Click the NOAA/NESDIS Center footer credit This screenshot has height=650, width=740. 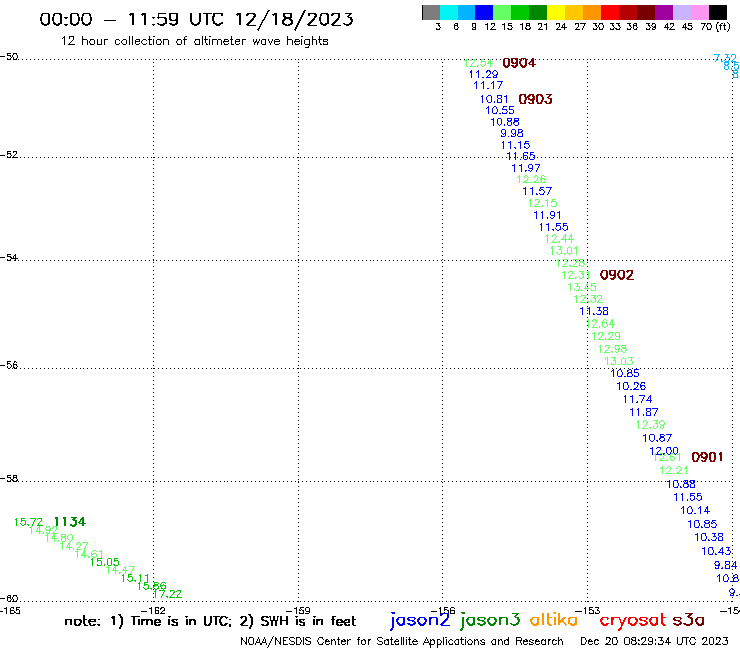coord(402,641)
